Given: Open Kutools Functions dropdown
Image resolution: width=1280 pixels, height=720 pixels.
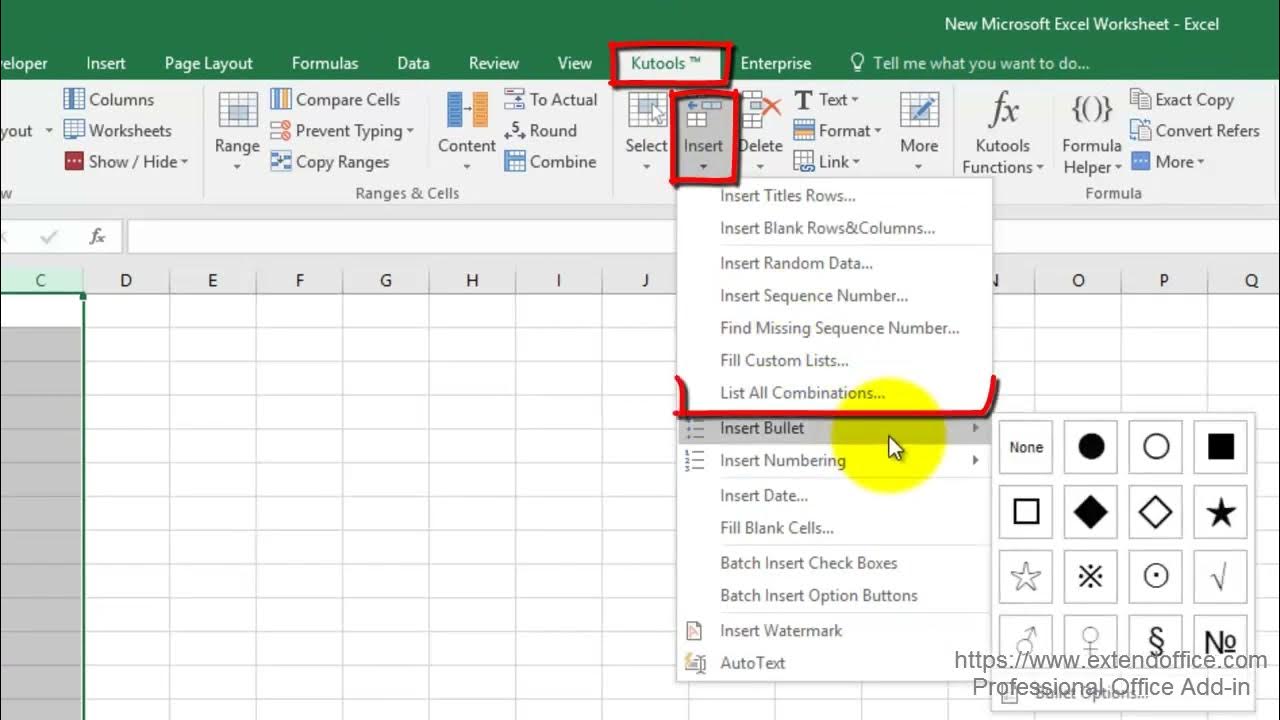Looking at the screenshot, I should point(1003,132).
